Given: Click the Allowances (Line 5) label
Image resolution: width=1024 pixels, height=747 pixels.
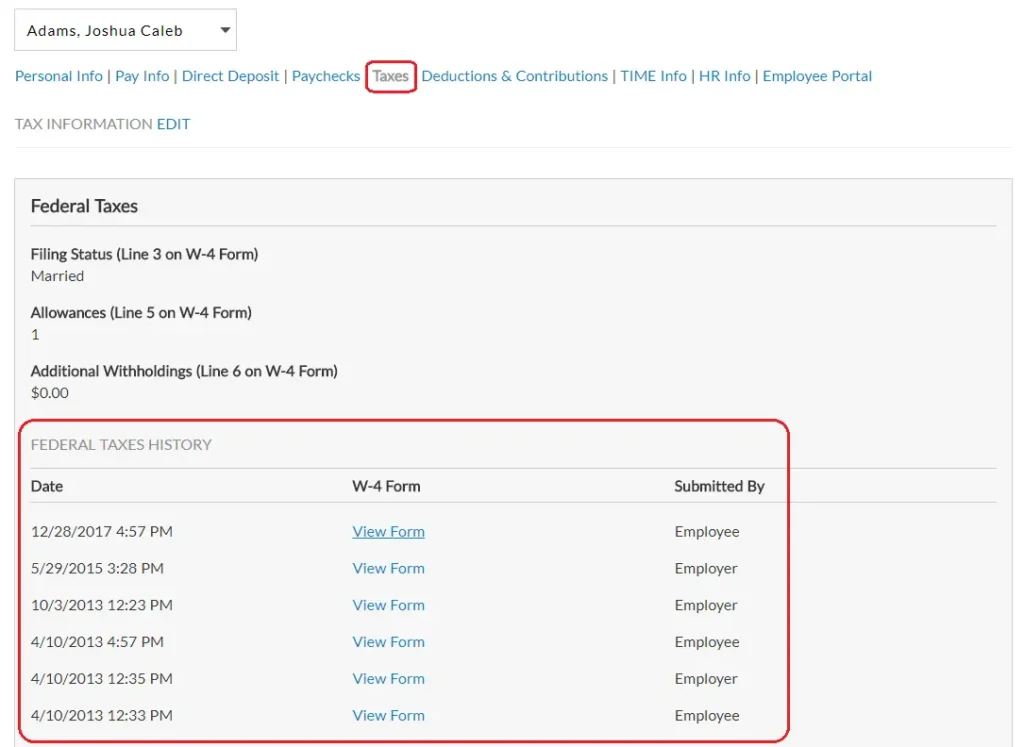Looking at the screenshot, I should coord(141,313).
